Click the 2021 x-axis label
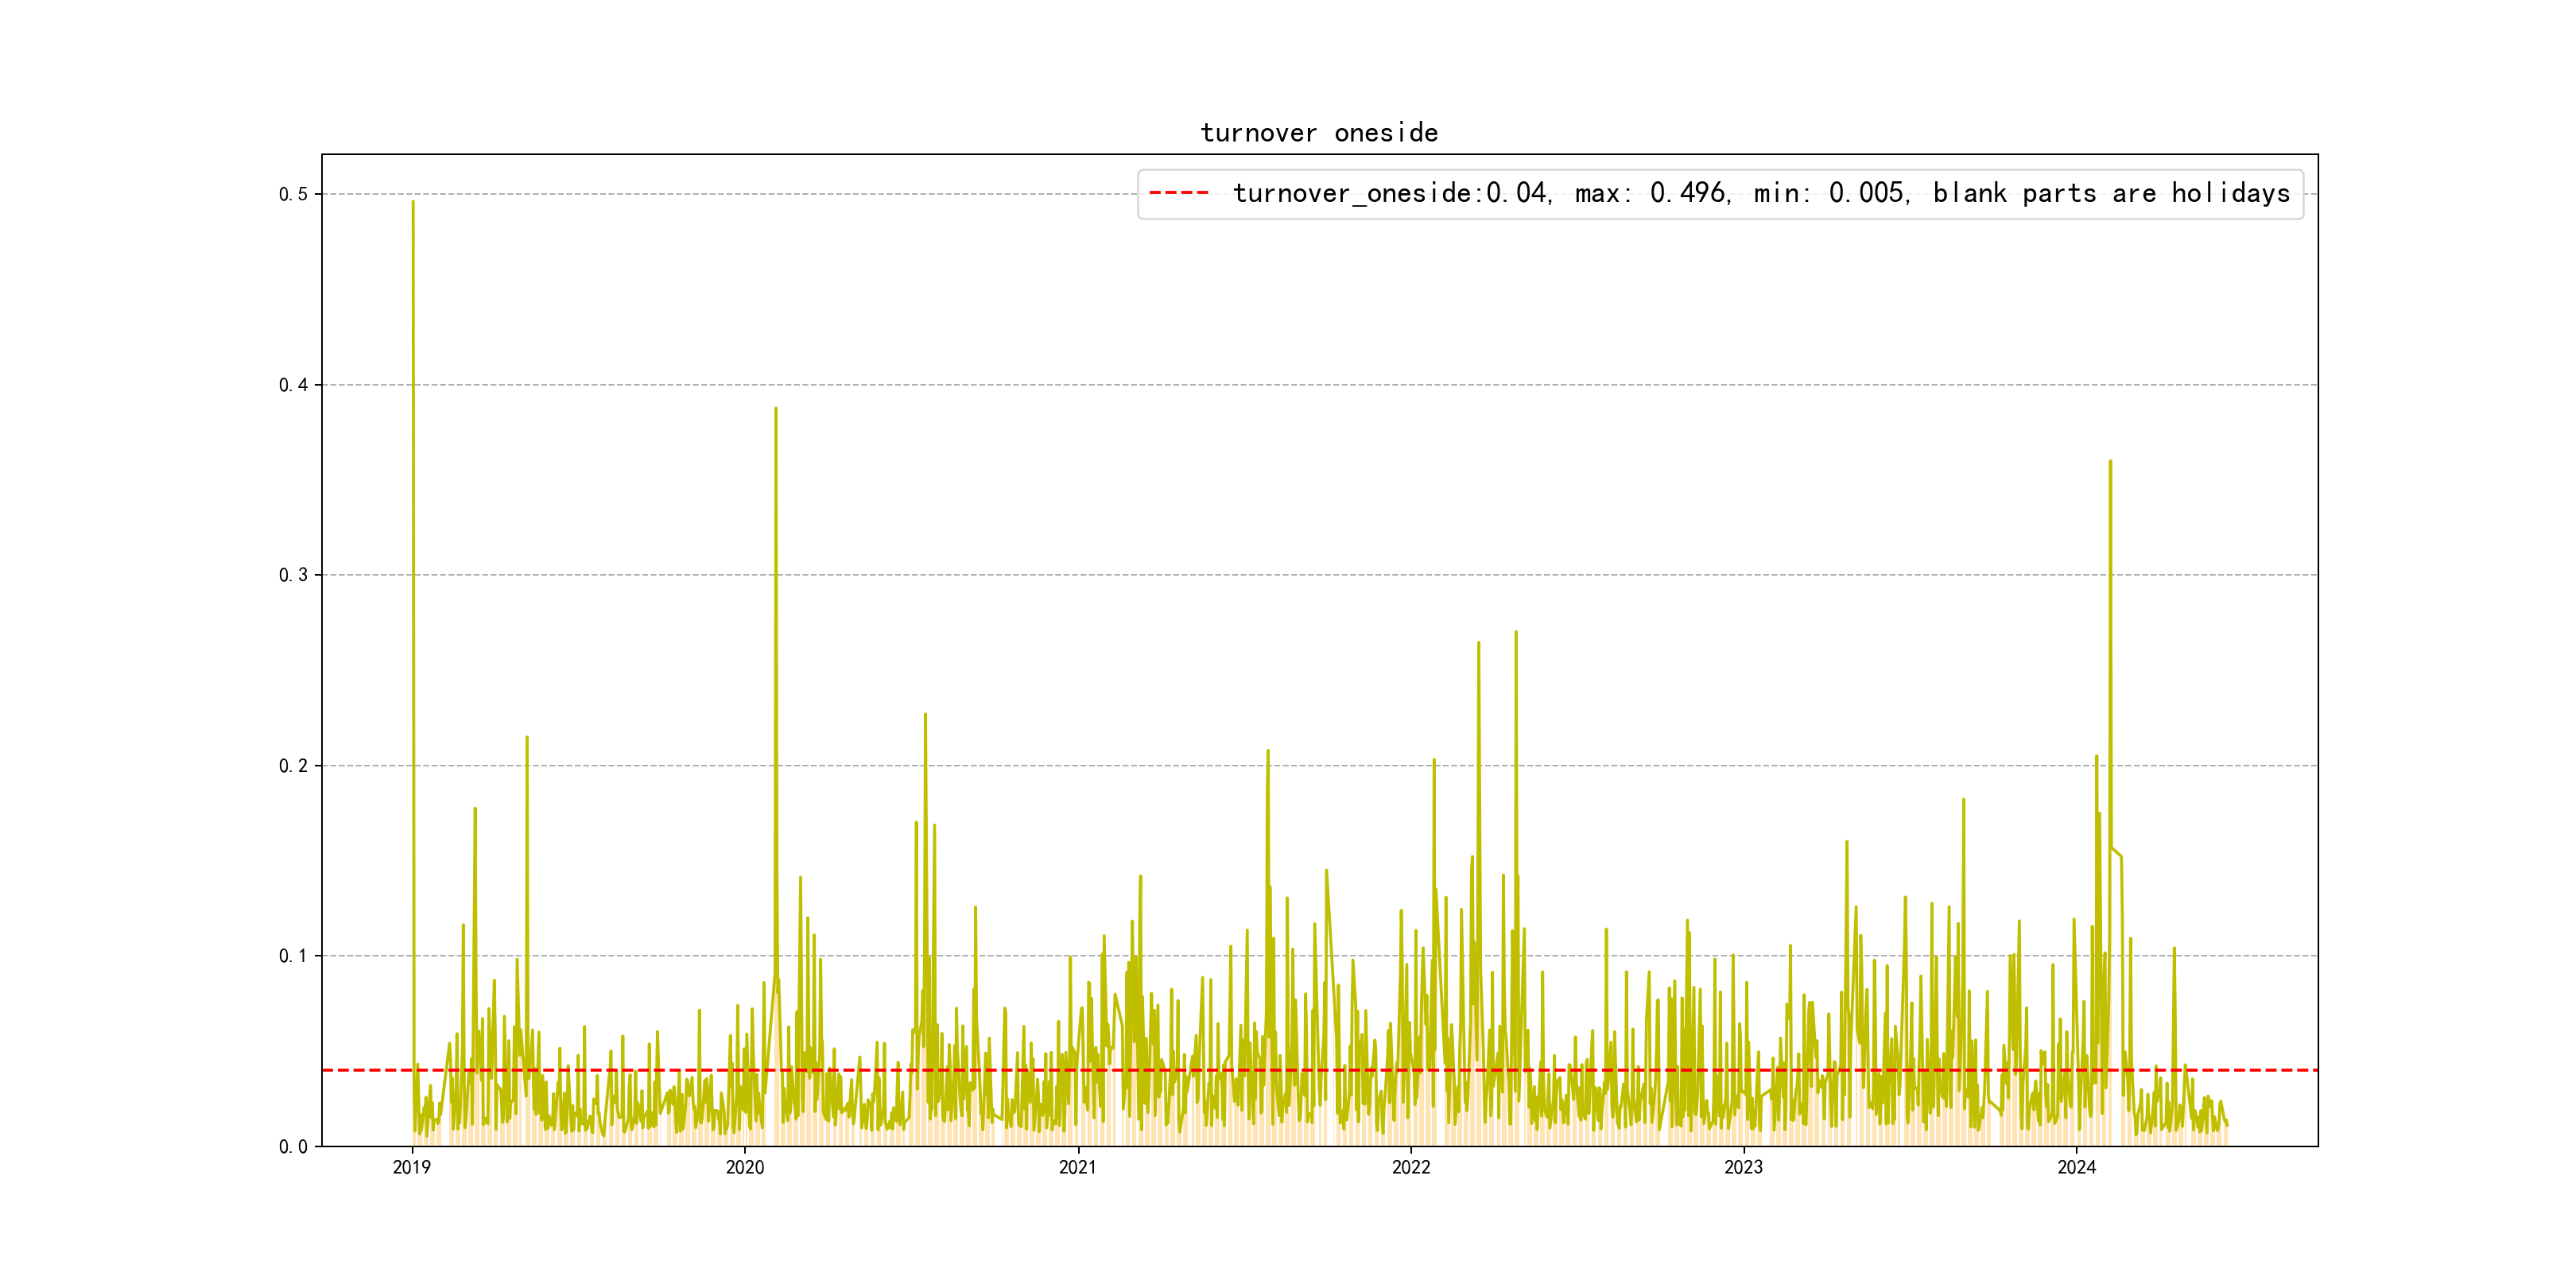 coord(1077,1167)
